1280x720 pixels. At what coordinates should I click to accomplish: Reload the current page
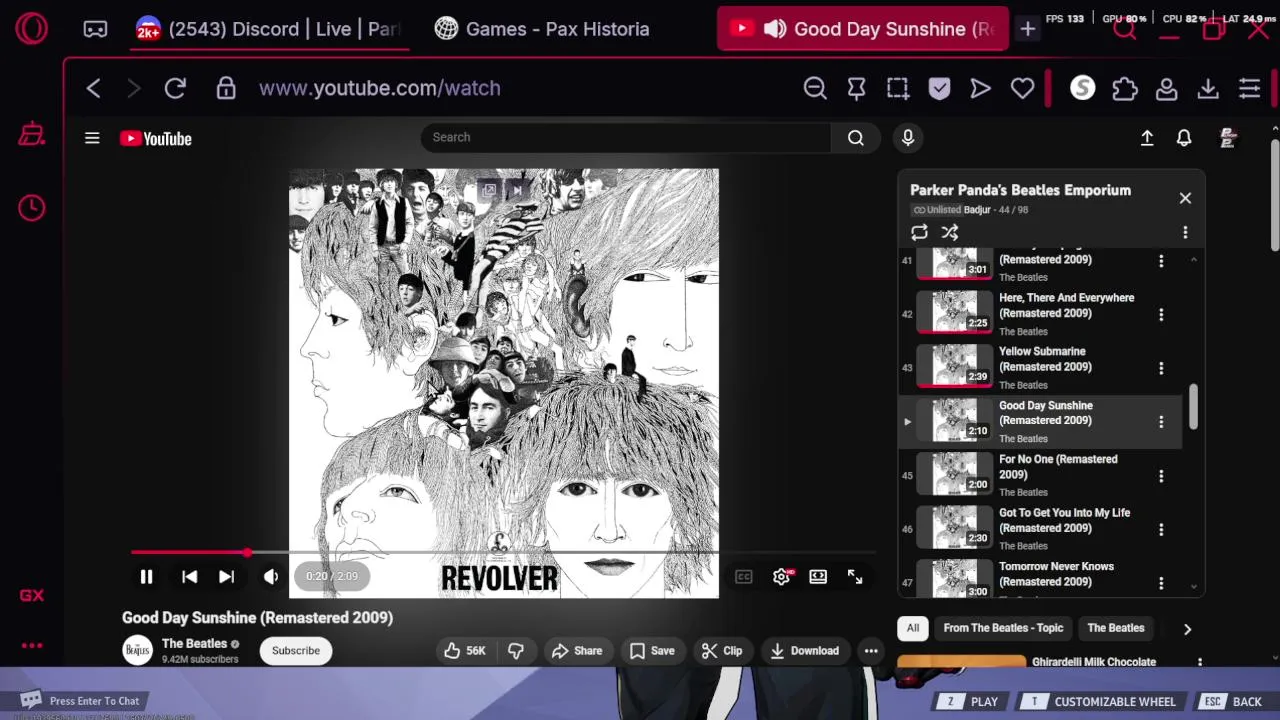coord(175,88)
